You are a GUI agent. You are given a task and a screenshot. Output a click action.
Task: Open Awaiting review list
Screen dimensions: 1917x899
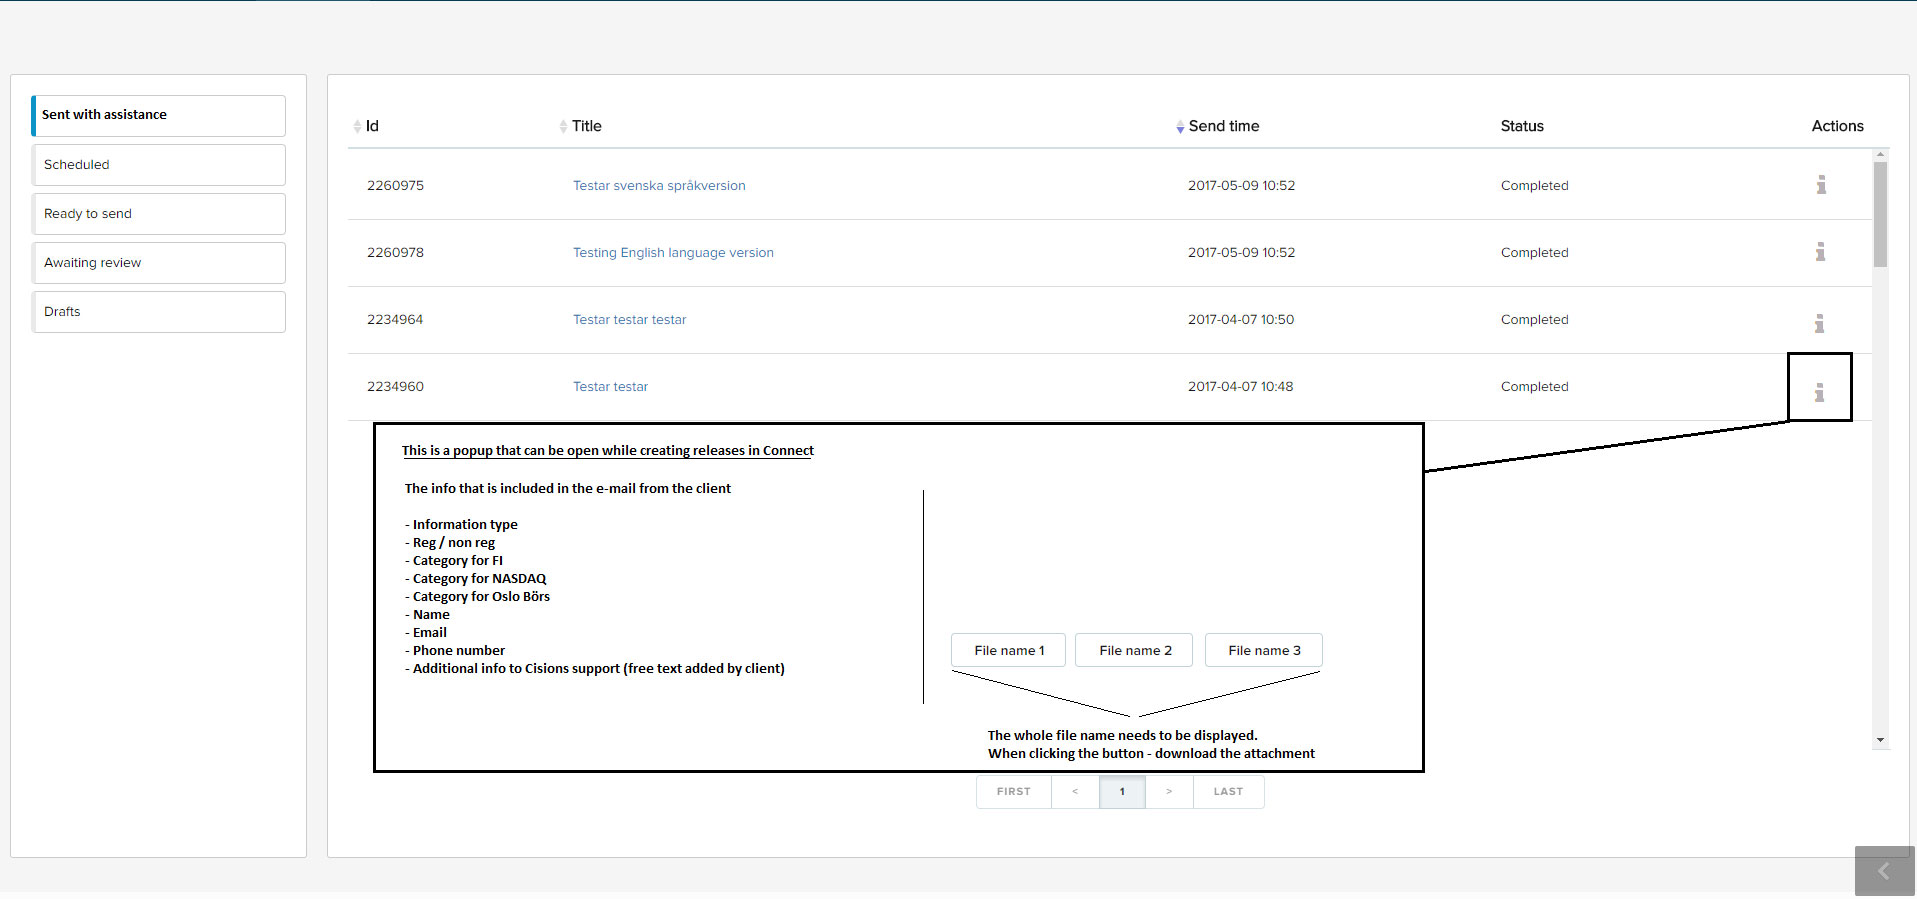point(159,263)
